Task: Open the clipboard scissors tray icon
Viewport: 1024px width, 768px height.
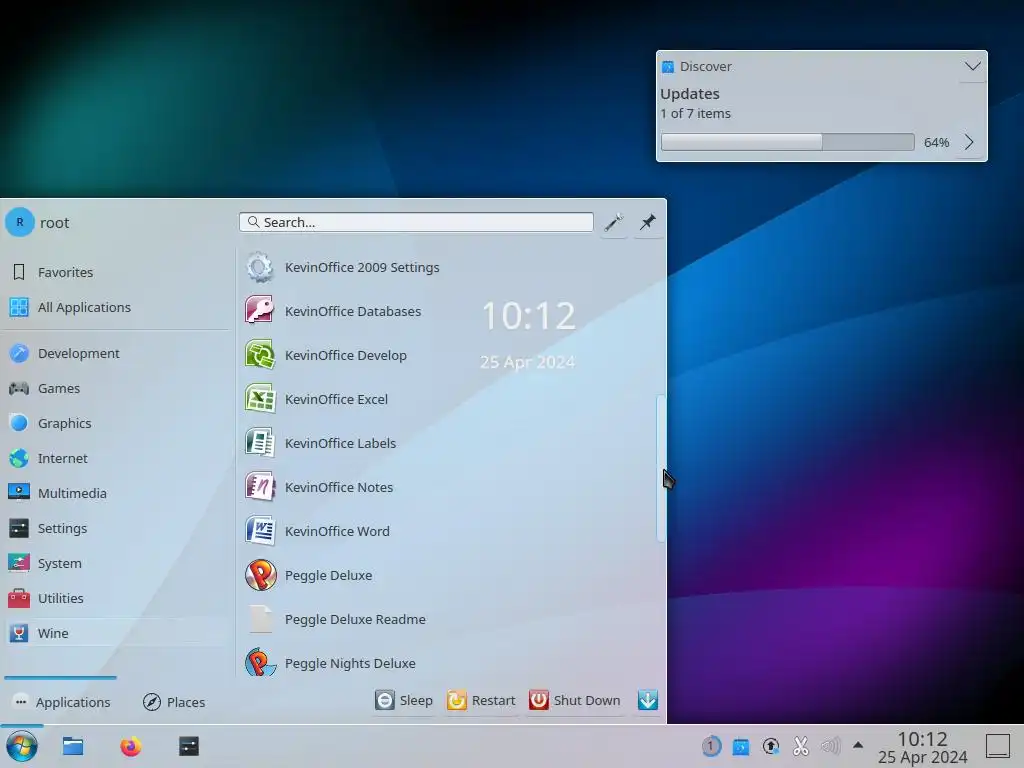Action: point(801,746)
